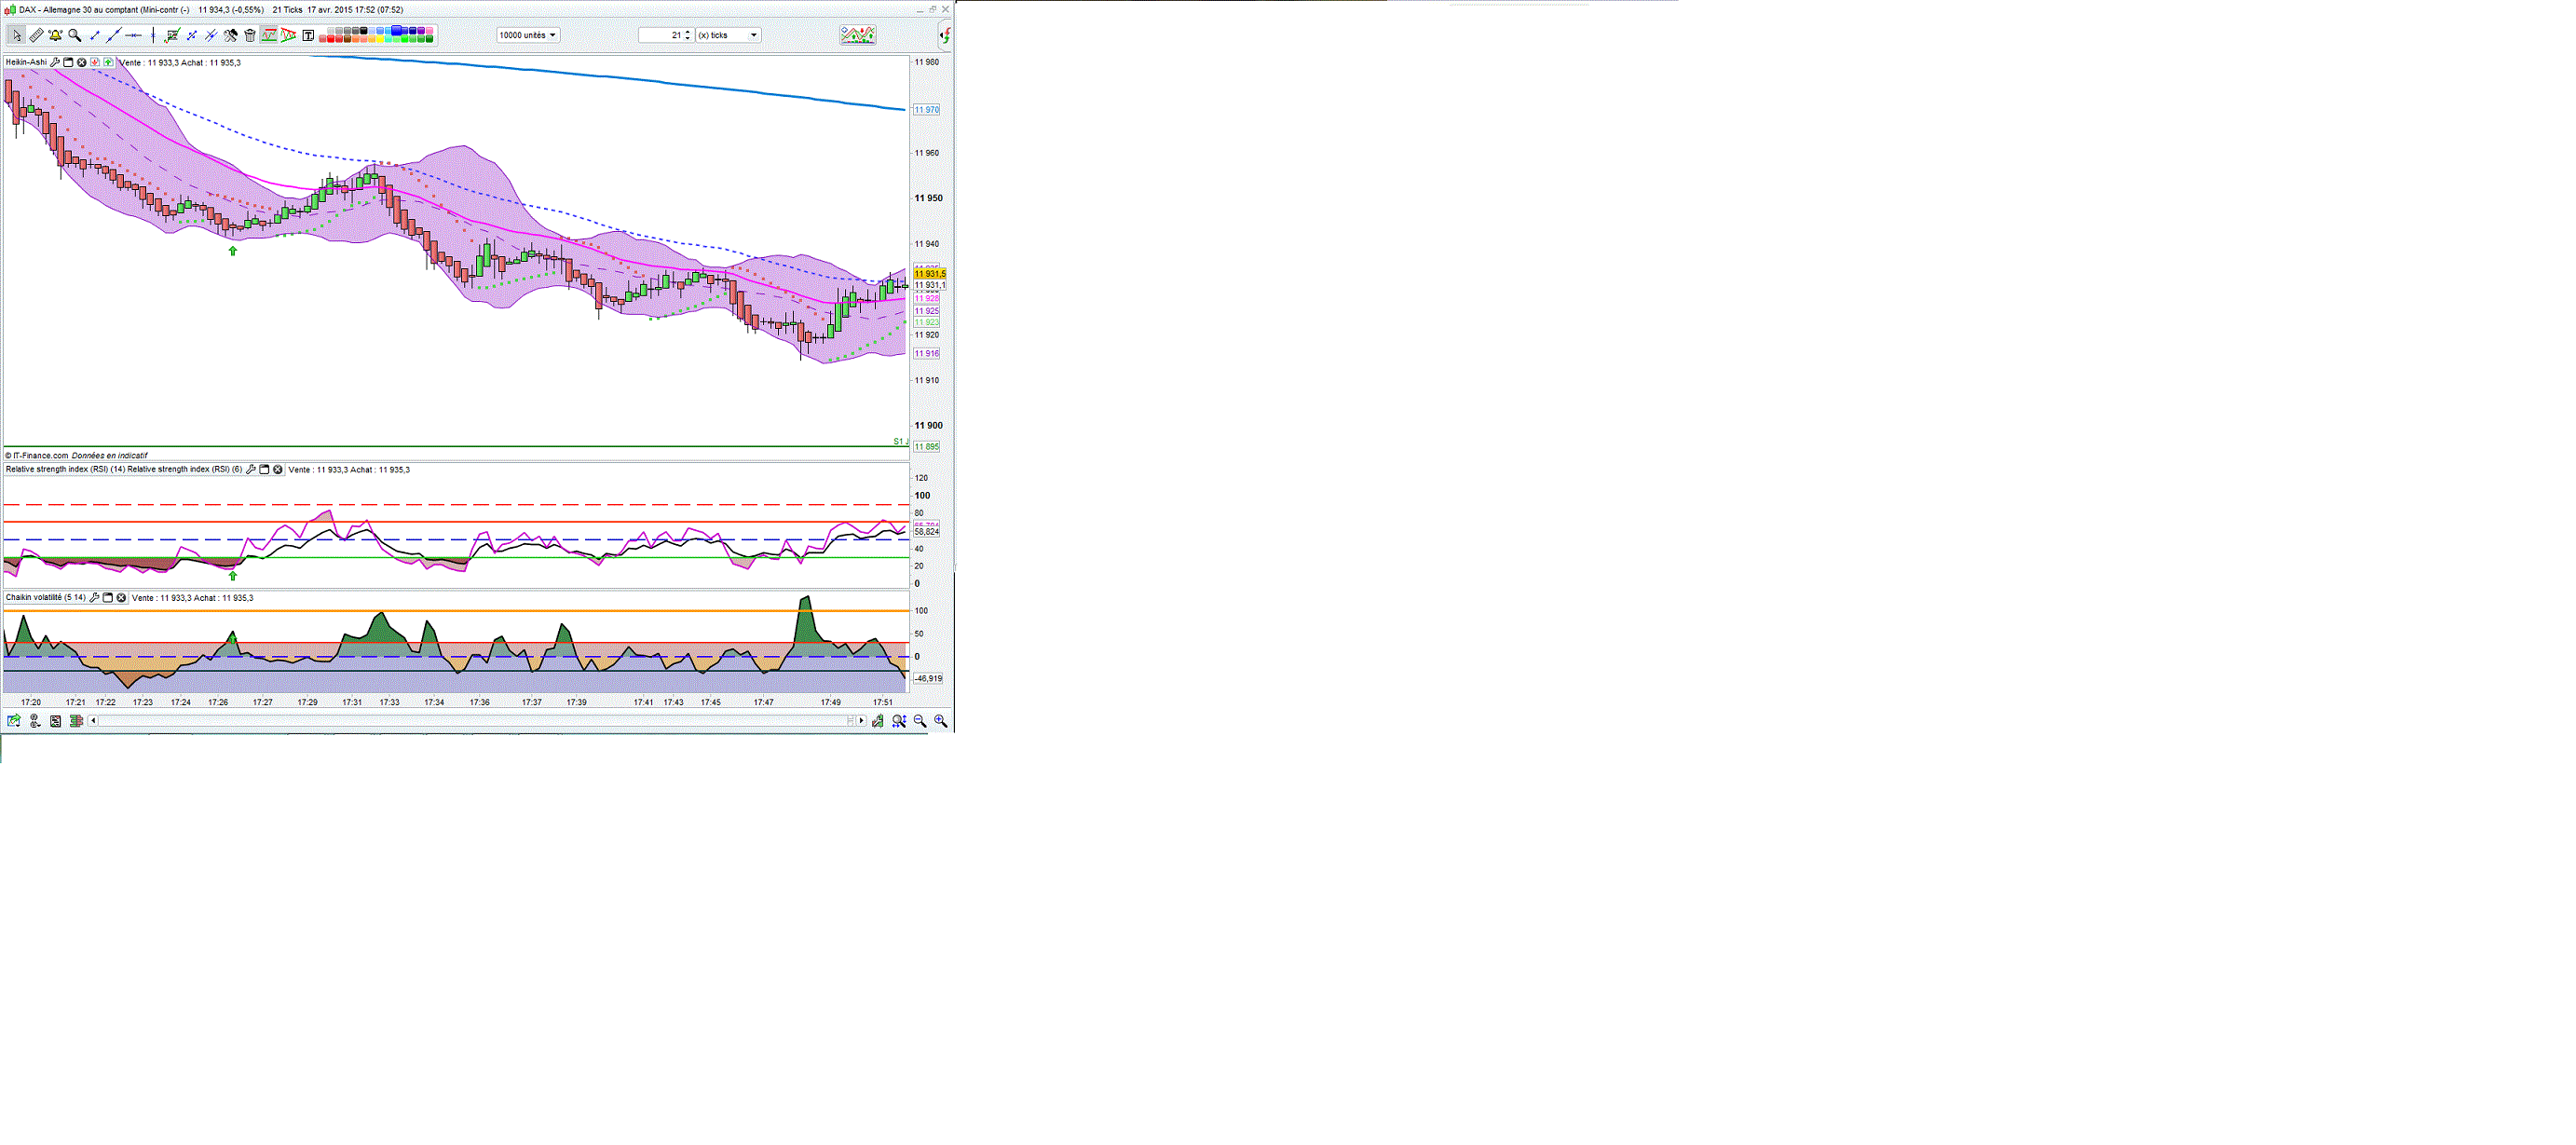The height and width of the screenshot is (1145, 2576).
Task: Open the 10000 unités dropdown
Action: pyautogui.click(x=528, y=35)
